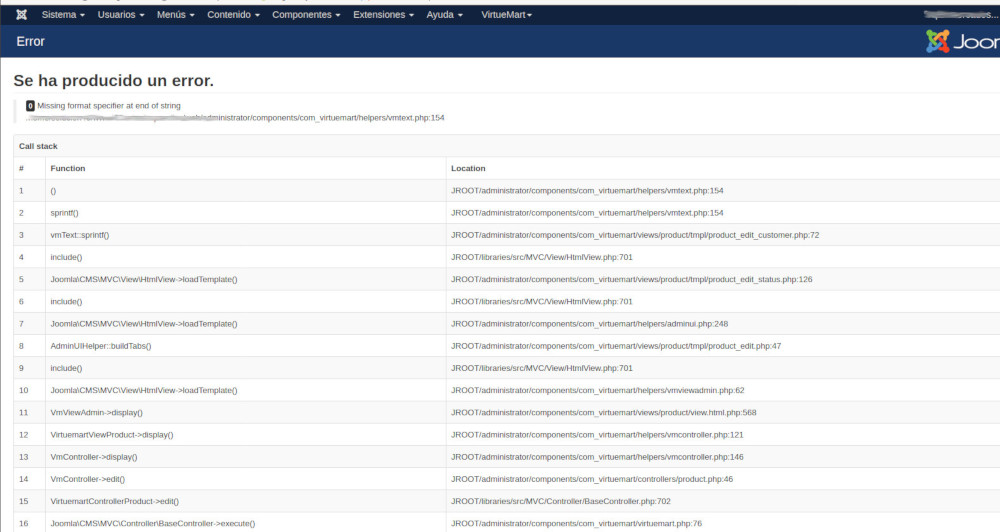
Task: Click BaseController->execute() function cell
Action: 246,524
